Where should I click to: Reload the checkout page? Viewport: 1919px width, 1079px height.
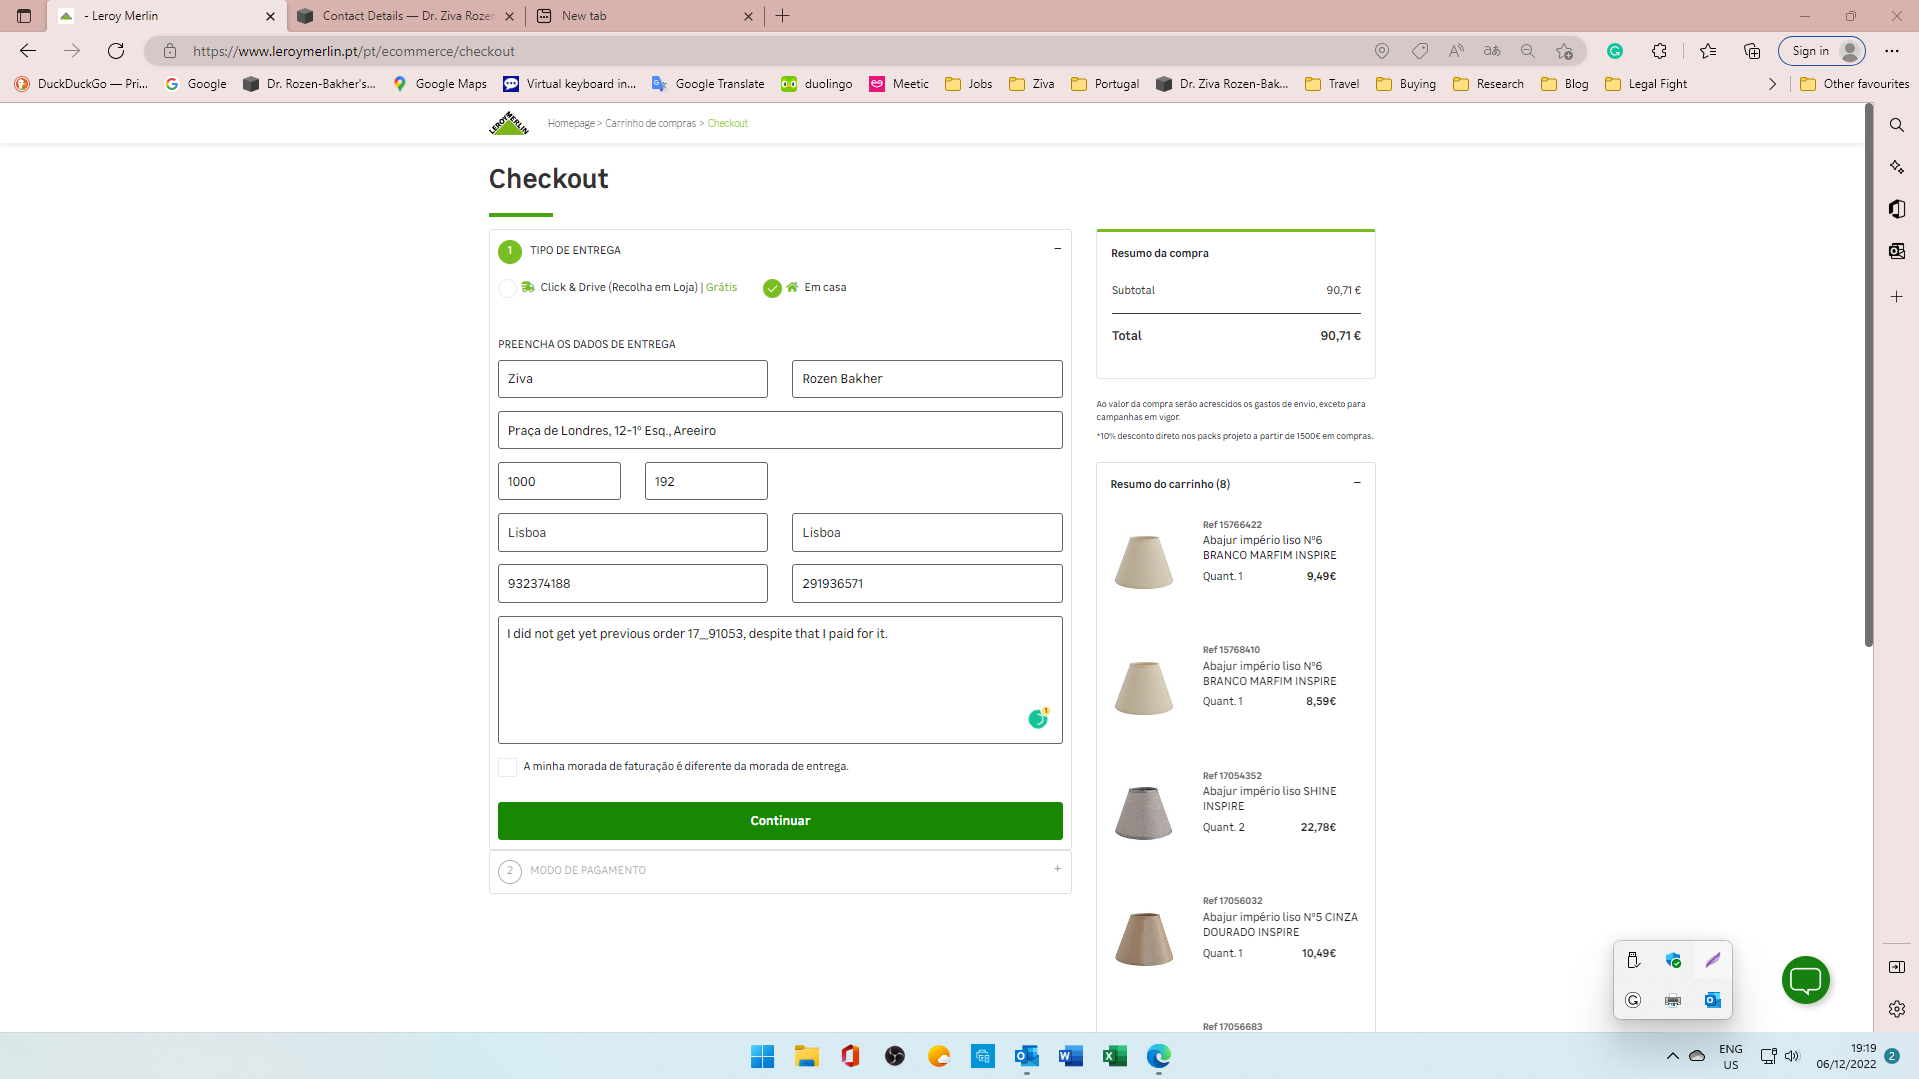pos(116,51)
